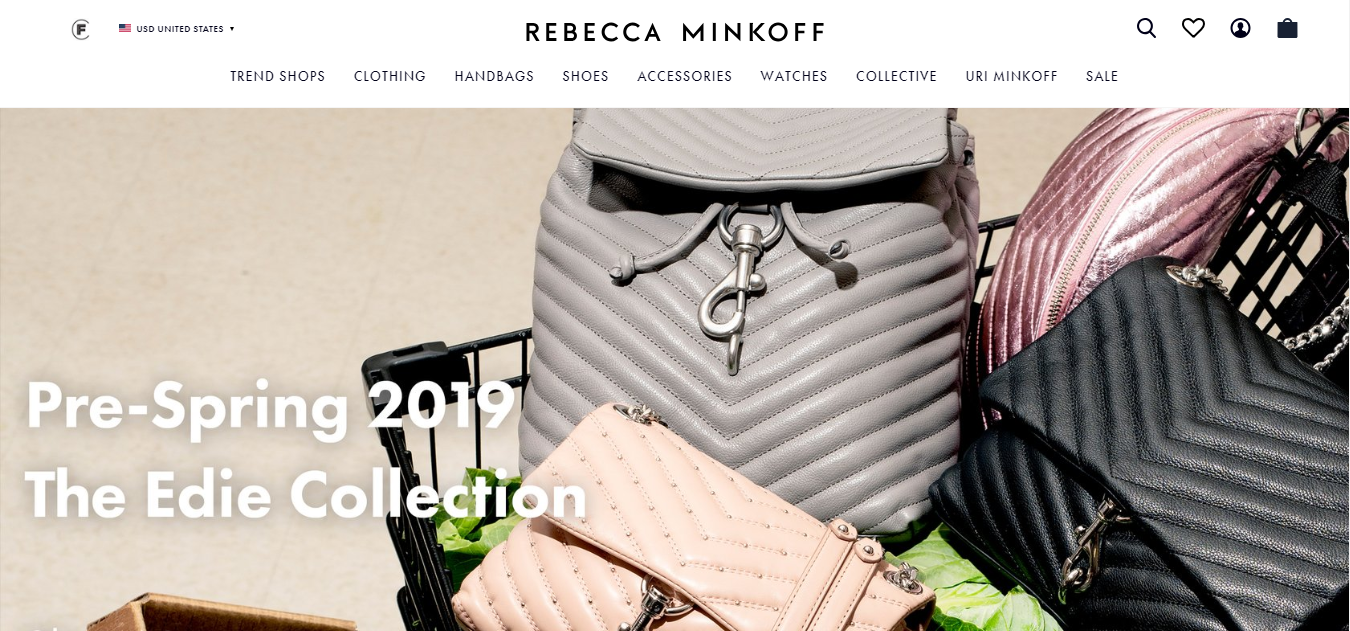Click the circular F badge icon
The width and height of the screenshot is (1350, 631).
point(81,30)
